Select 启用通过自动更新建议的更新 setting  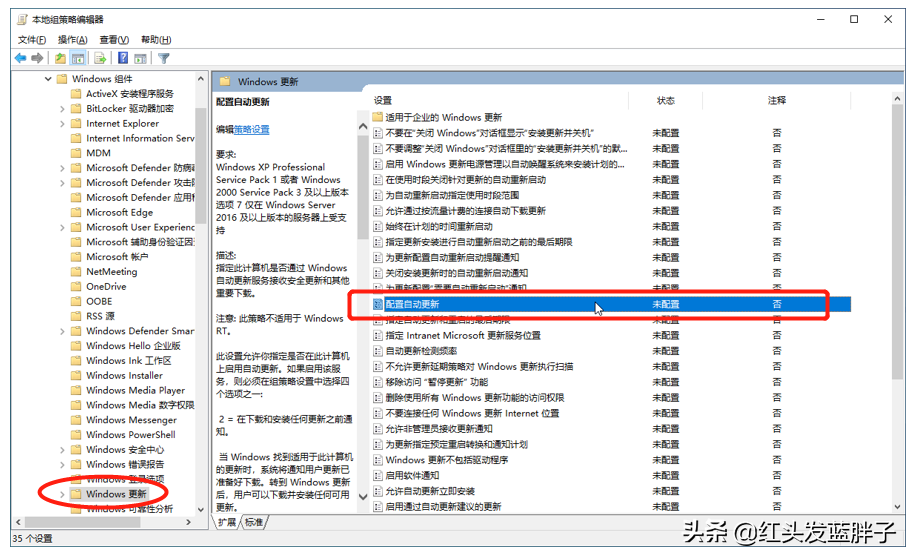click(443, 507)
